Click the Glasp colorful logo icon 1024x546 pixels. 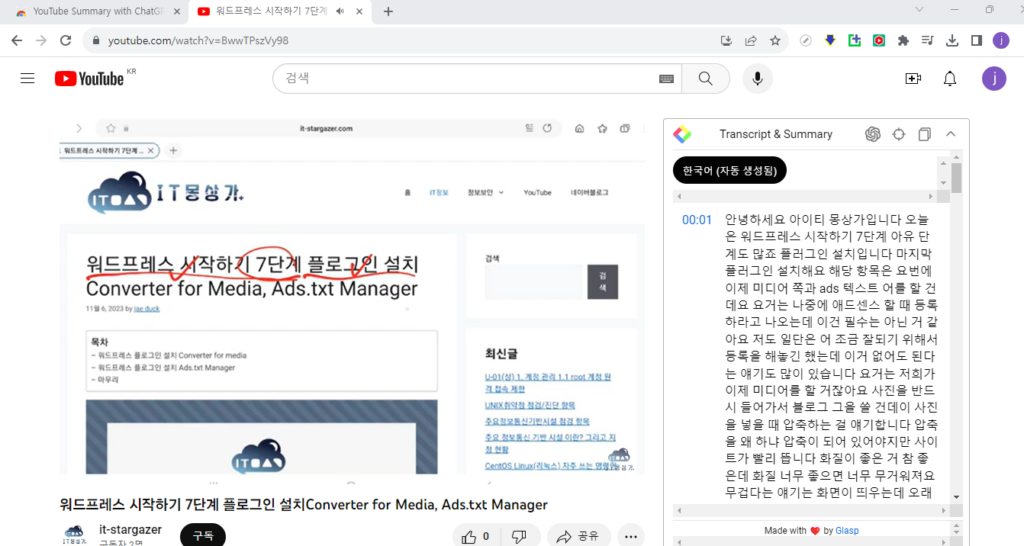(x=682, y=134)
